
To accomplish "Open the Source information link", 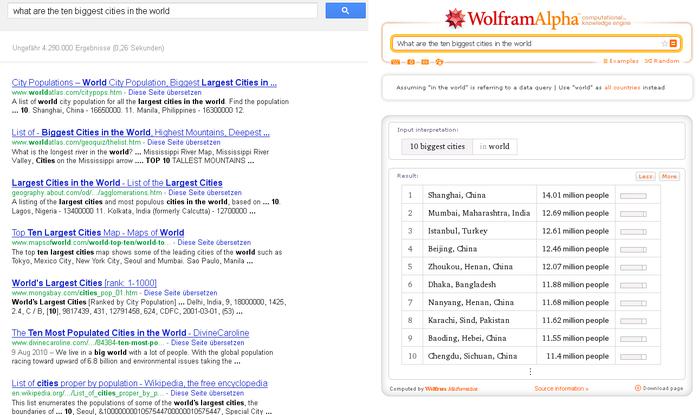I will (x=561, y=388).
